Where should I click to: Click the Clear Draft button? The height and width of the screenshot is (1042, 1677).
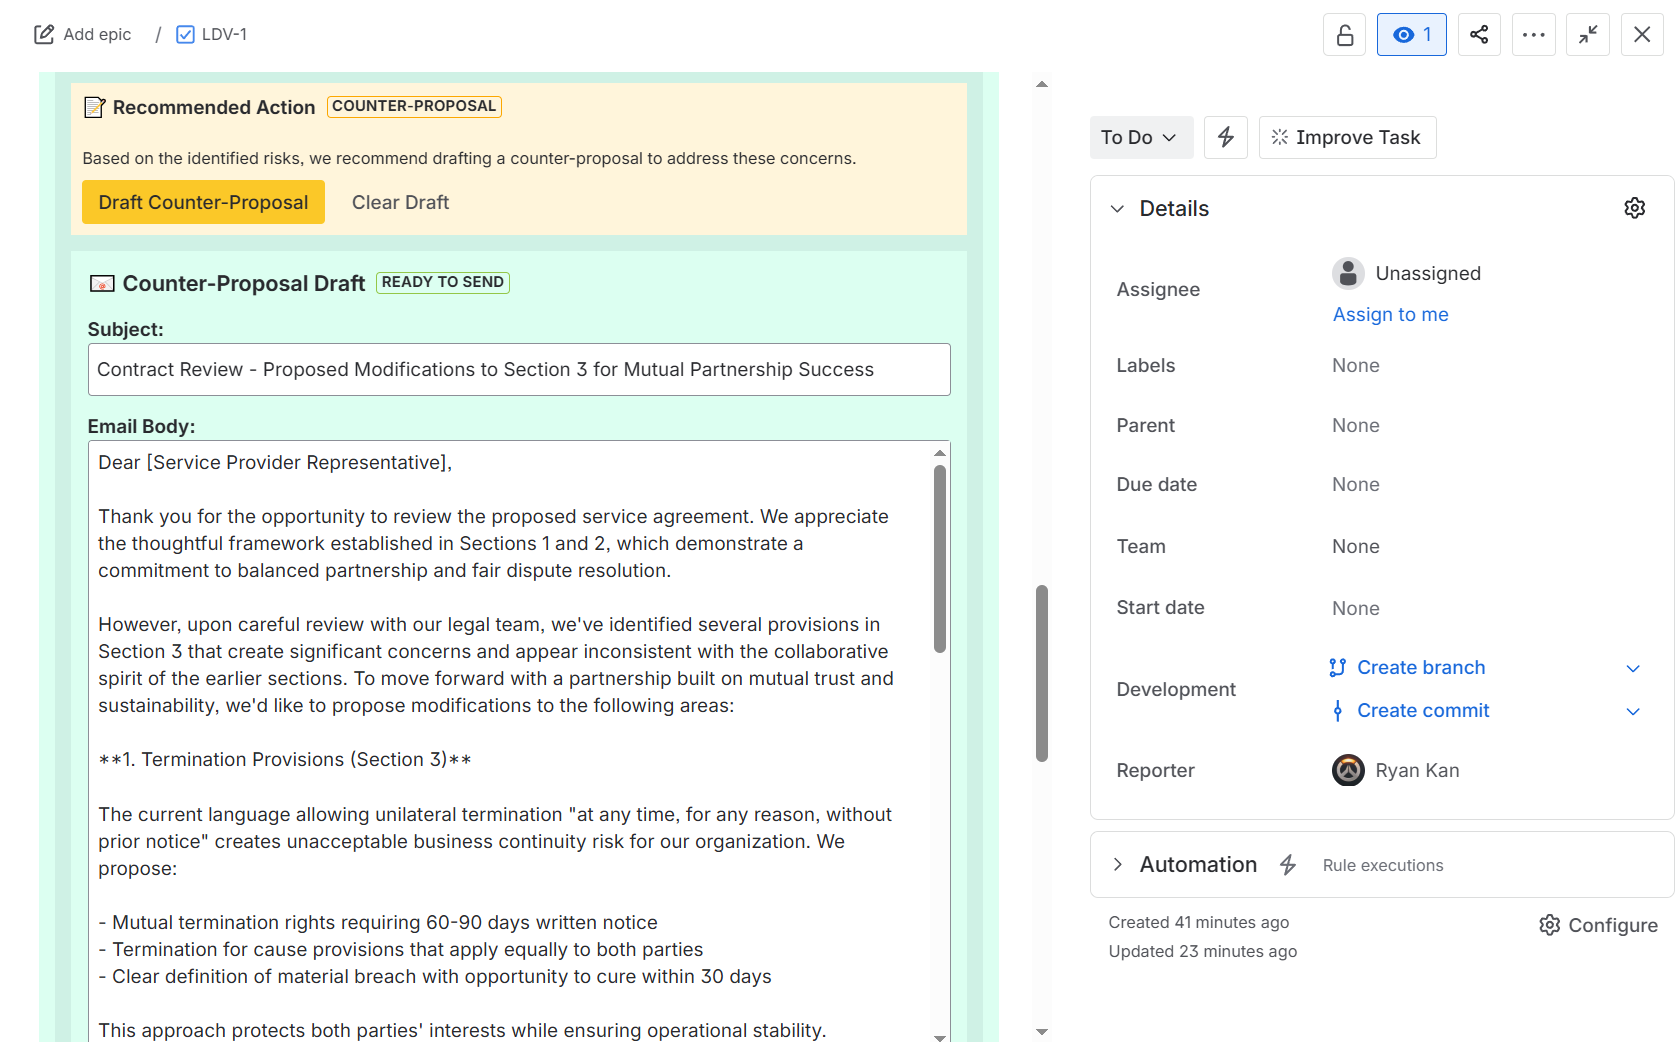click(400, 203)
